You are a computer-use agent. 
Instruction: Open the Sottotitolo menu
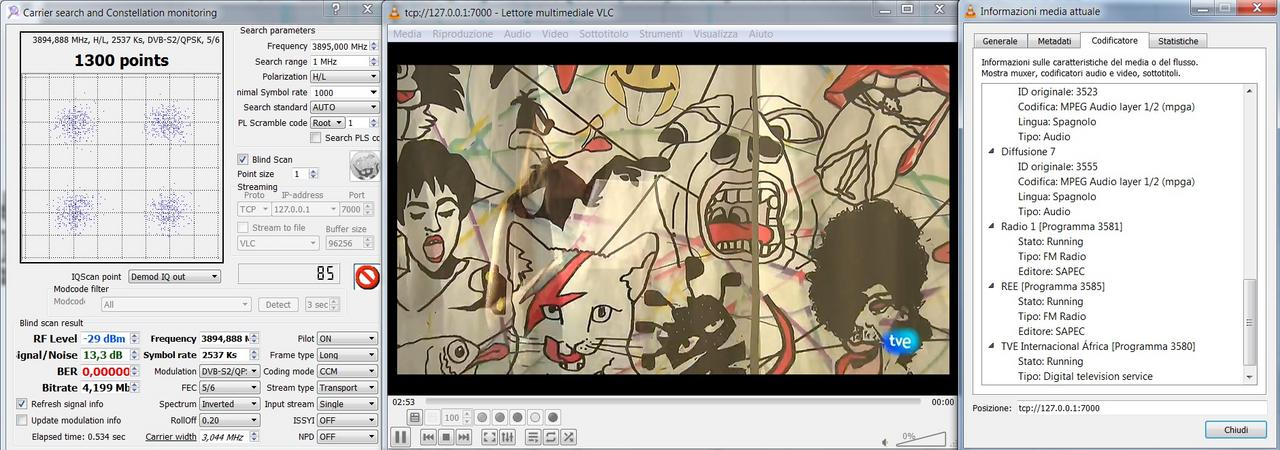604,33
